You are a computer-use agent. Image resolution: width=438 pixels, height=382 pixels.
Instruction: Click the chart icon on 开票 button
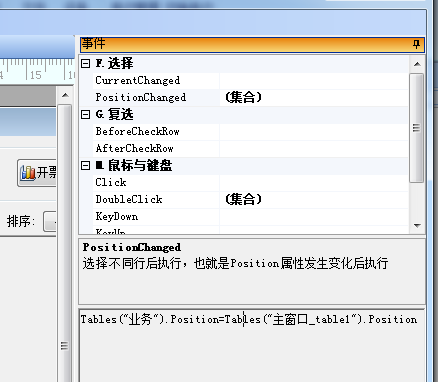(x=28, y=173)
